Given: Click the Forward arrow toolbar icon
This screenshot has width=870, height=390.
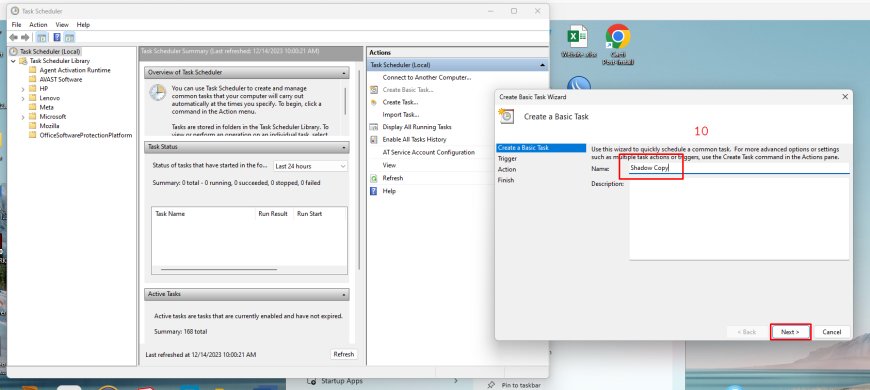Looking at the screenshot, I should pos(24,38).
